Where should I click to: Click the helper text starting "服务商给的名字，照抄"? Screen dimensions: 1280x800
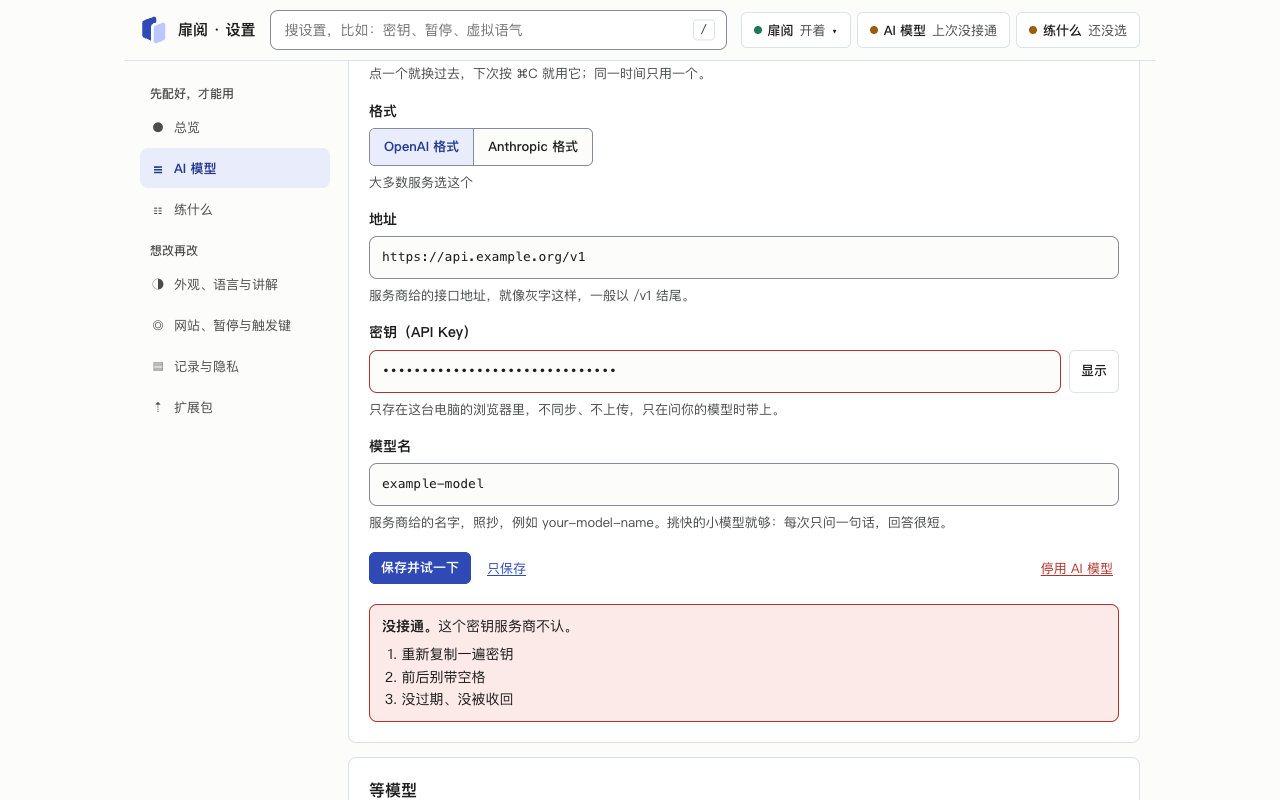pyautogui.click(x=659, y=522)
